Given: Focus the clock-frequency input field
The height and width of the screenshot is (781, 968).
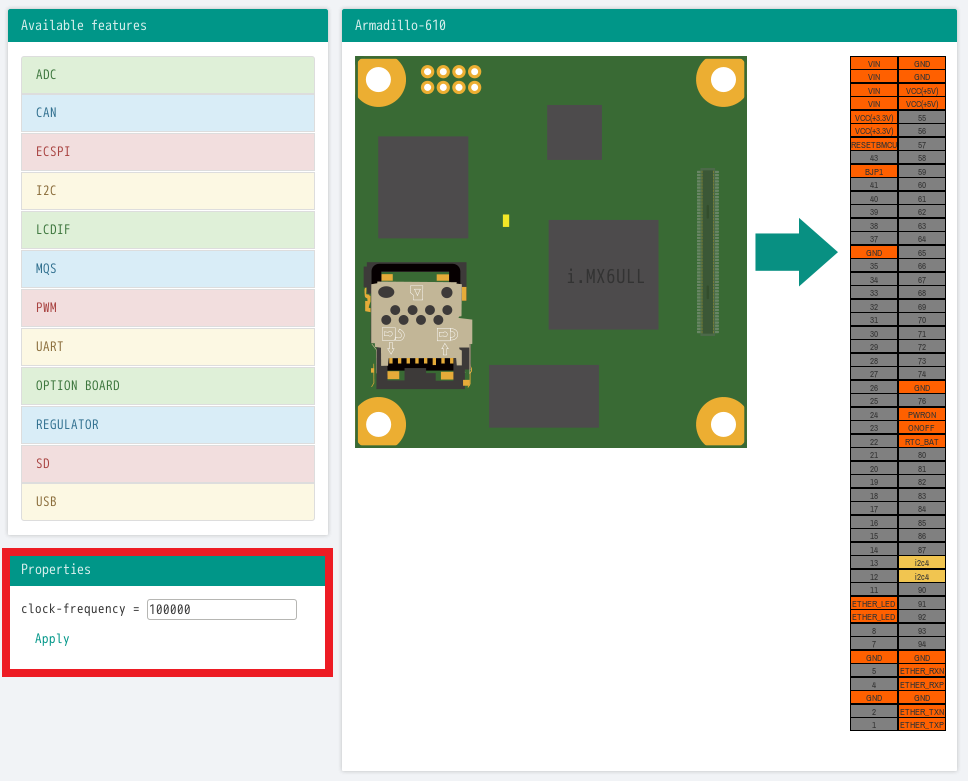Looking at the screenshot, I should point(221,610).
